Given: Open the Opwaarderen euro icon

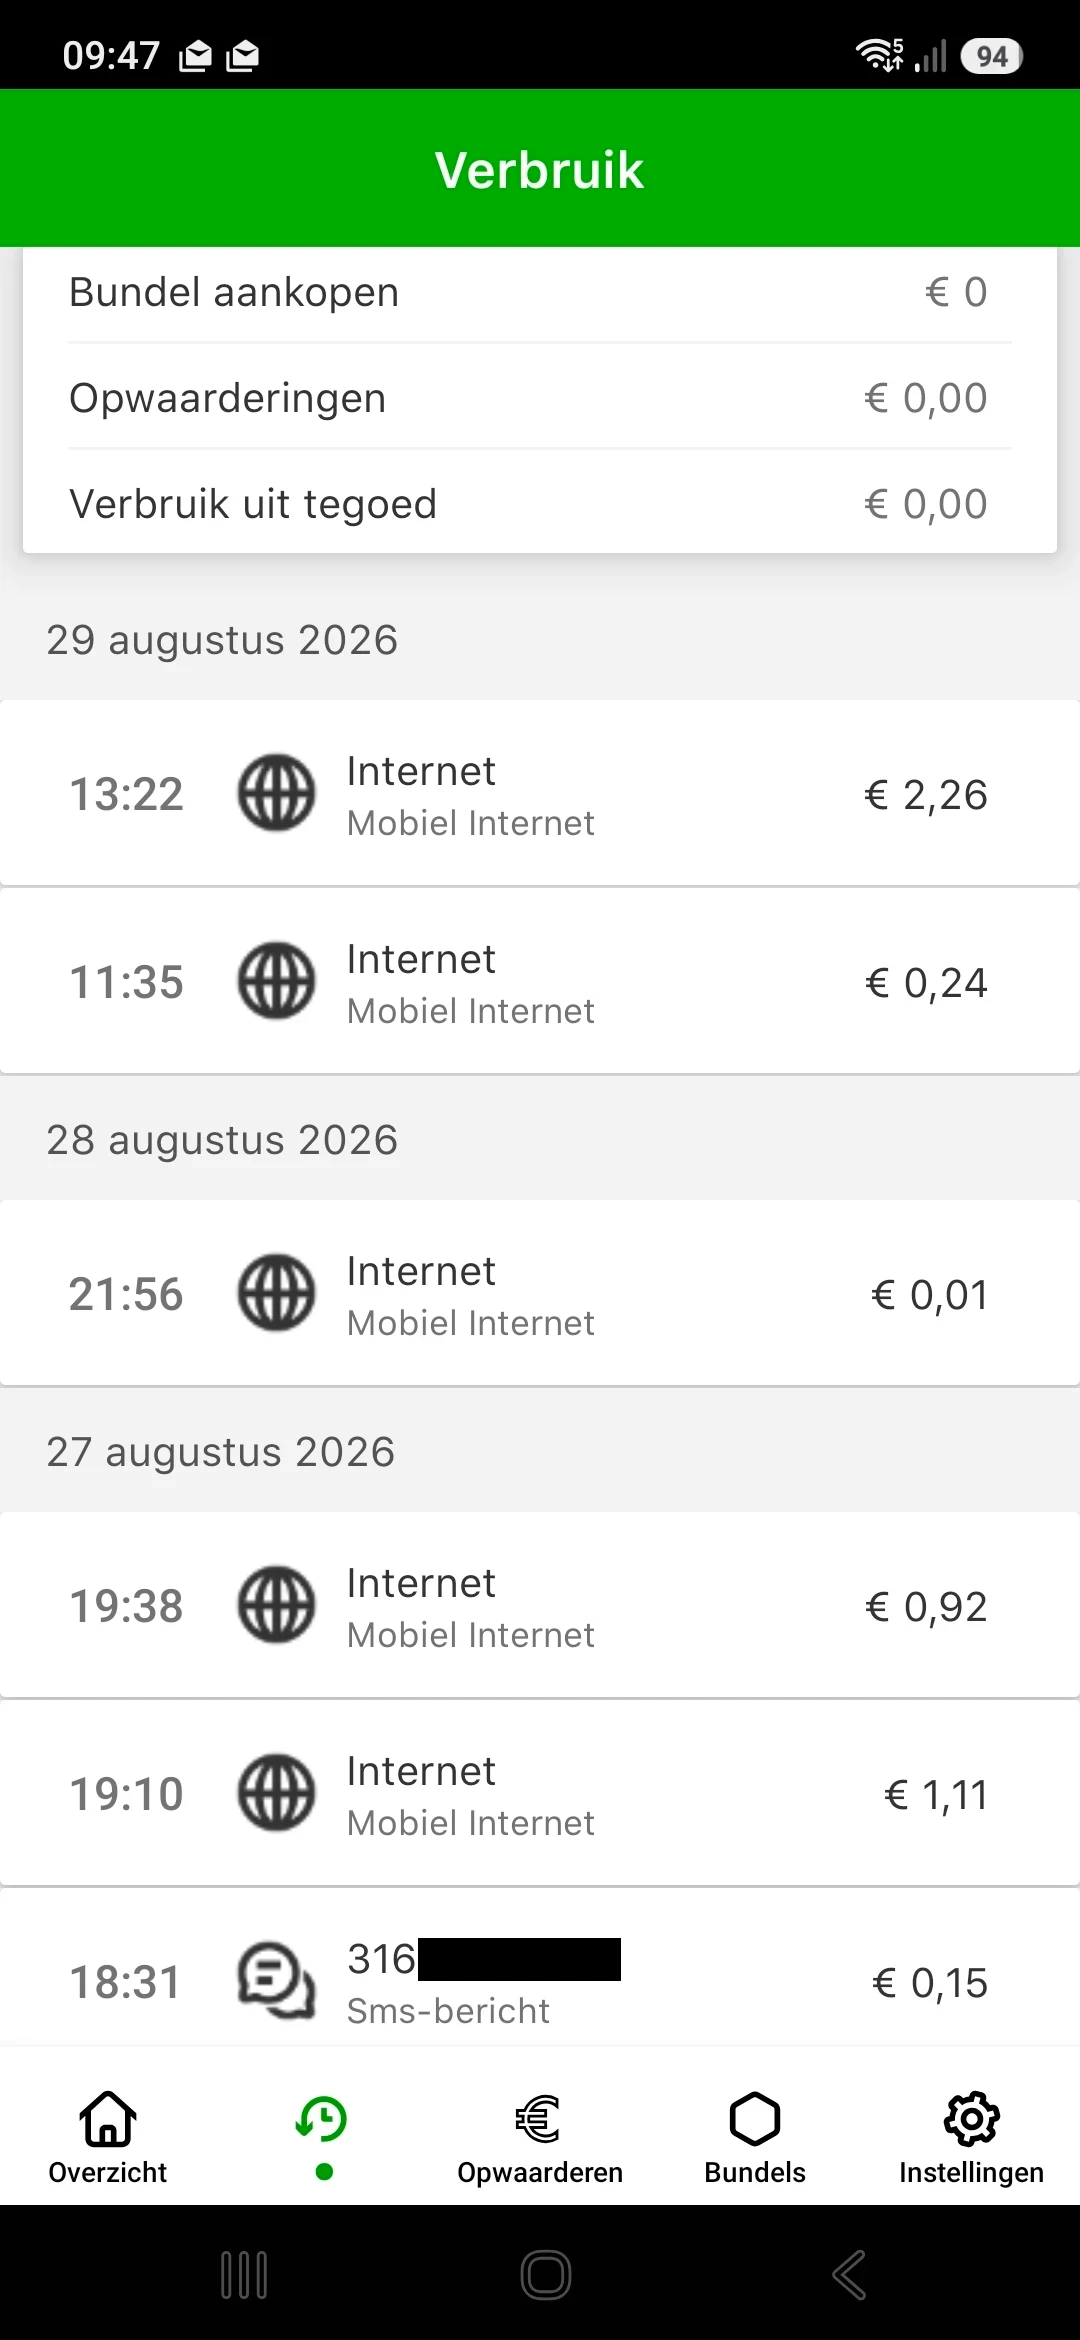Looking at the screenshot, I should point(539,2120).
